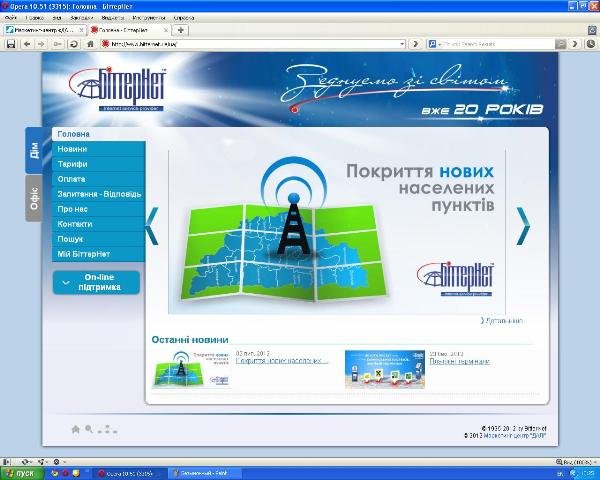Open the Инструменты menu

[x=149, y=18]
